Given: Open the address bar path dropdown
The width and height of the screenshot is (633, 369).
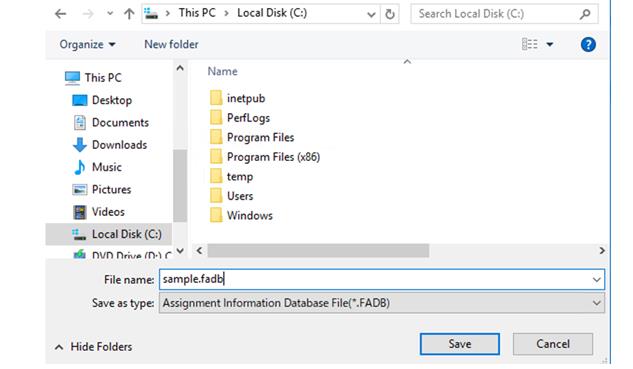Looking at the screenshot, I should tap(371, 15).
